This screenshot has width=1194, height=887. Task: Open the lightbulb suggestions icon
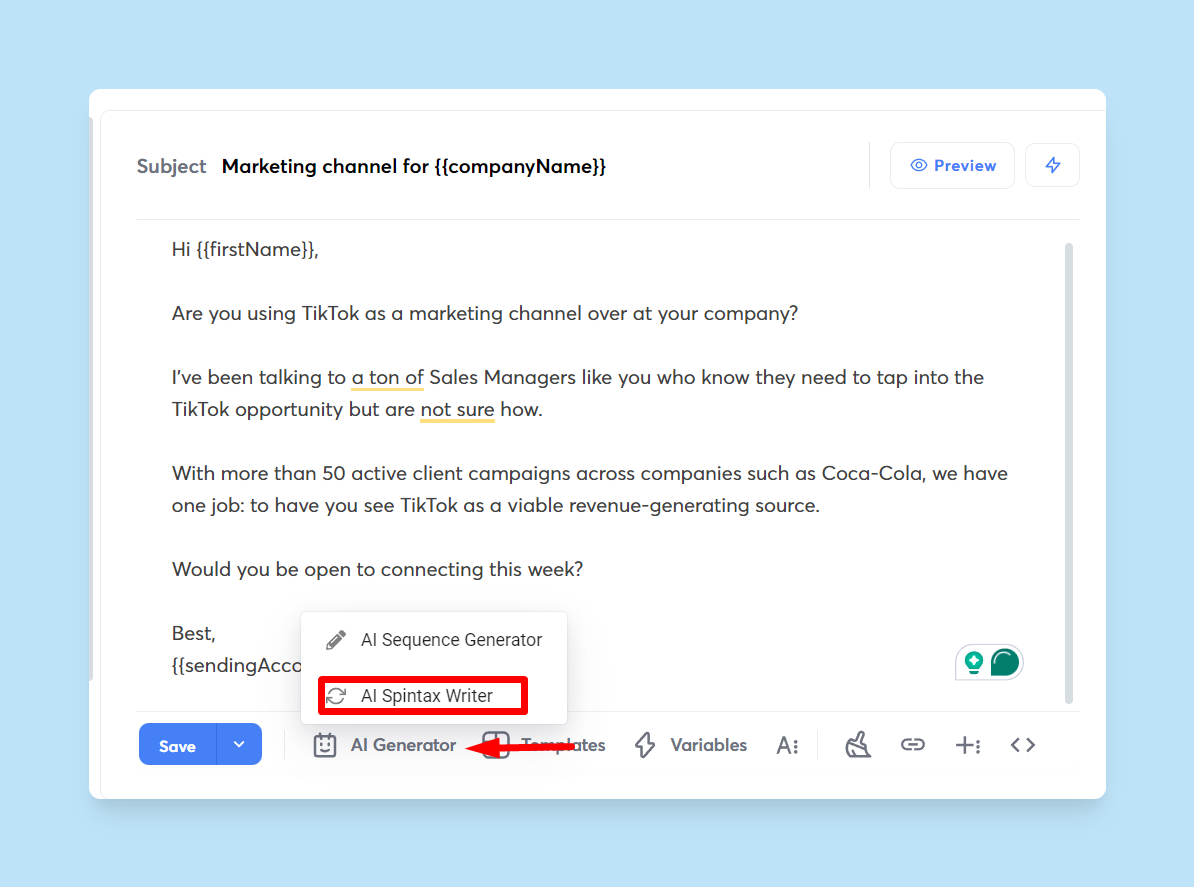(976, 662)
